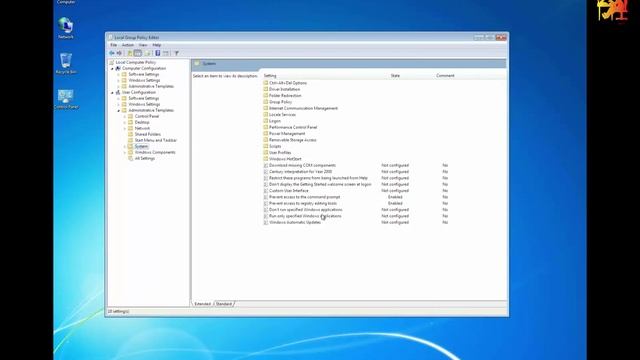Screen dimensions: 640x360
Task: Select the System folder in the tree
Action: (x=141, y=146)
